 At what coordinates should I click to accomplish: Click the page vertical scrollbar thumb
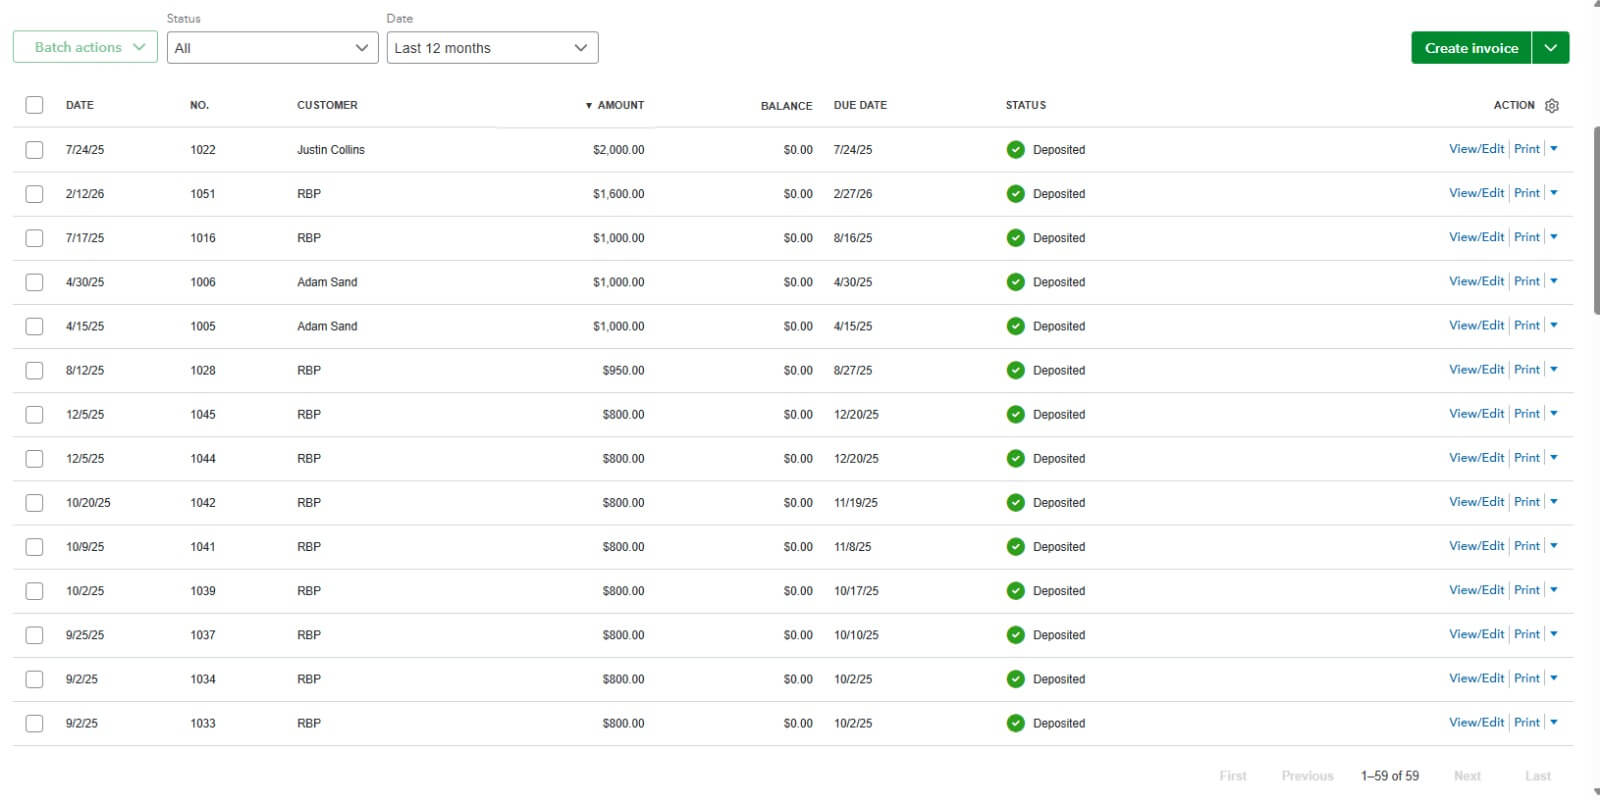pos(1596,220)
